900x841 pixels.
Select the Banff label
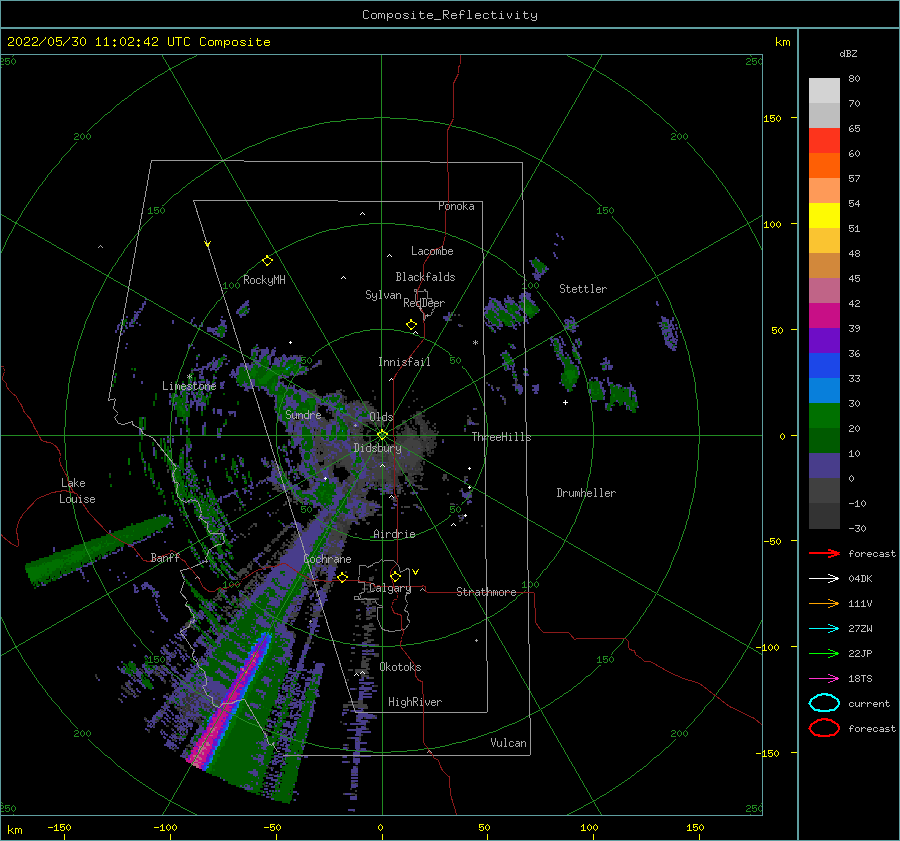165,557
